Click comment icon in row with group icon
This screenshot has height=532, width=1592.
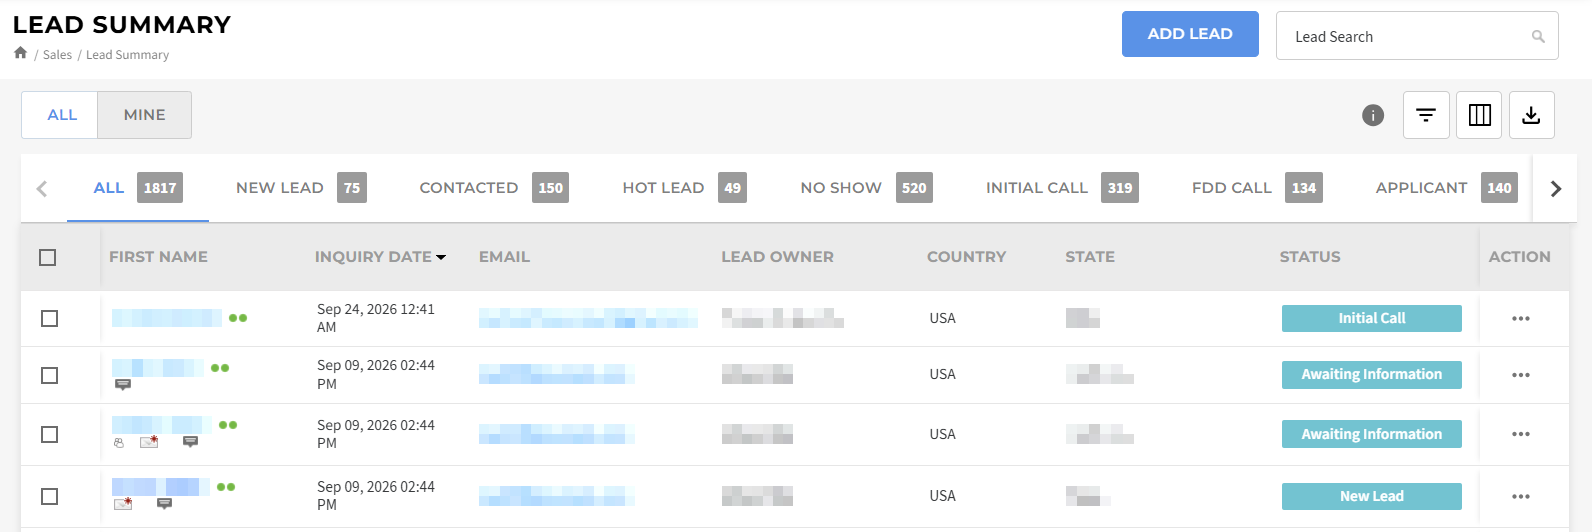191,441
